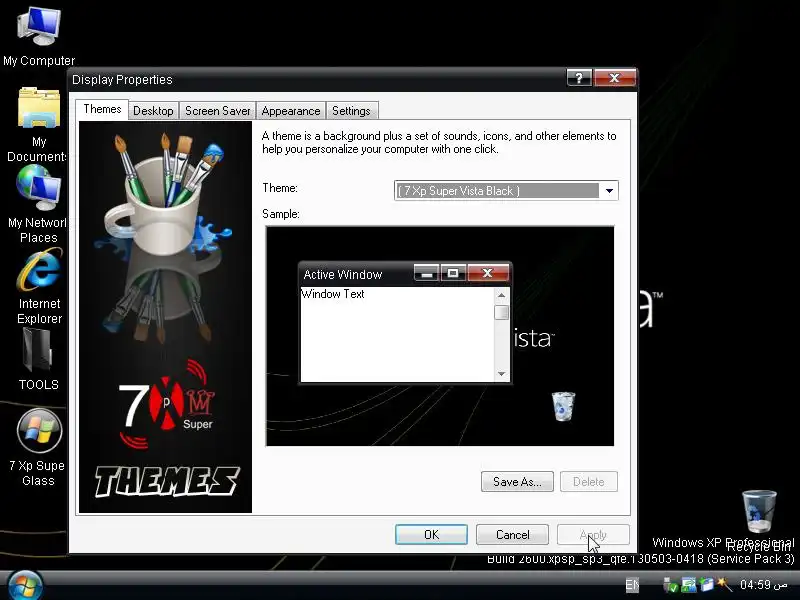The height and width of the screenshot is (600, 800).
Task: Click the Save As... button
Action: pos(517,482)
